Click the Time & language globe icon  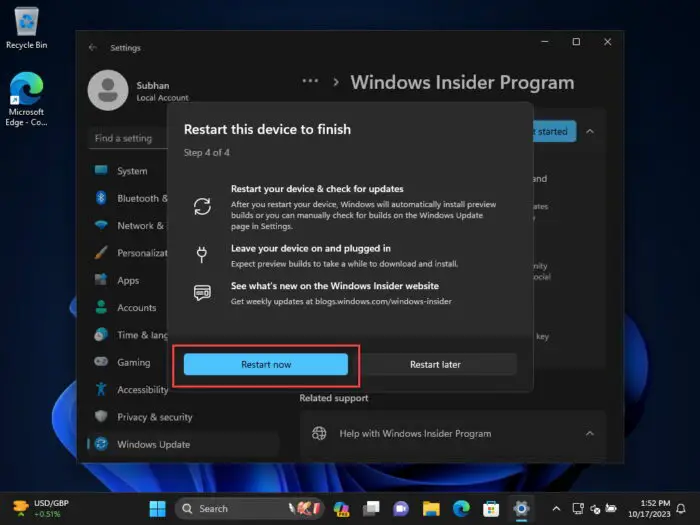[101, 334]
